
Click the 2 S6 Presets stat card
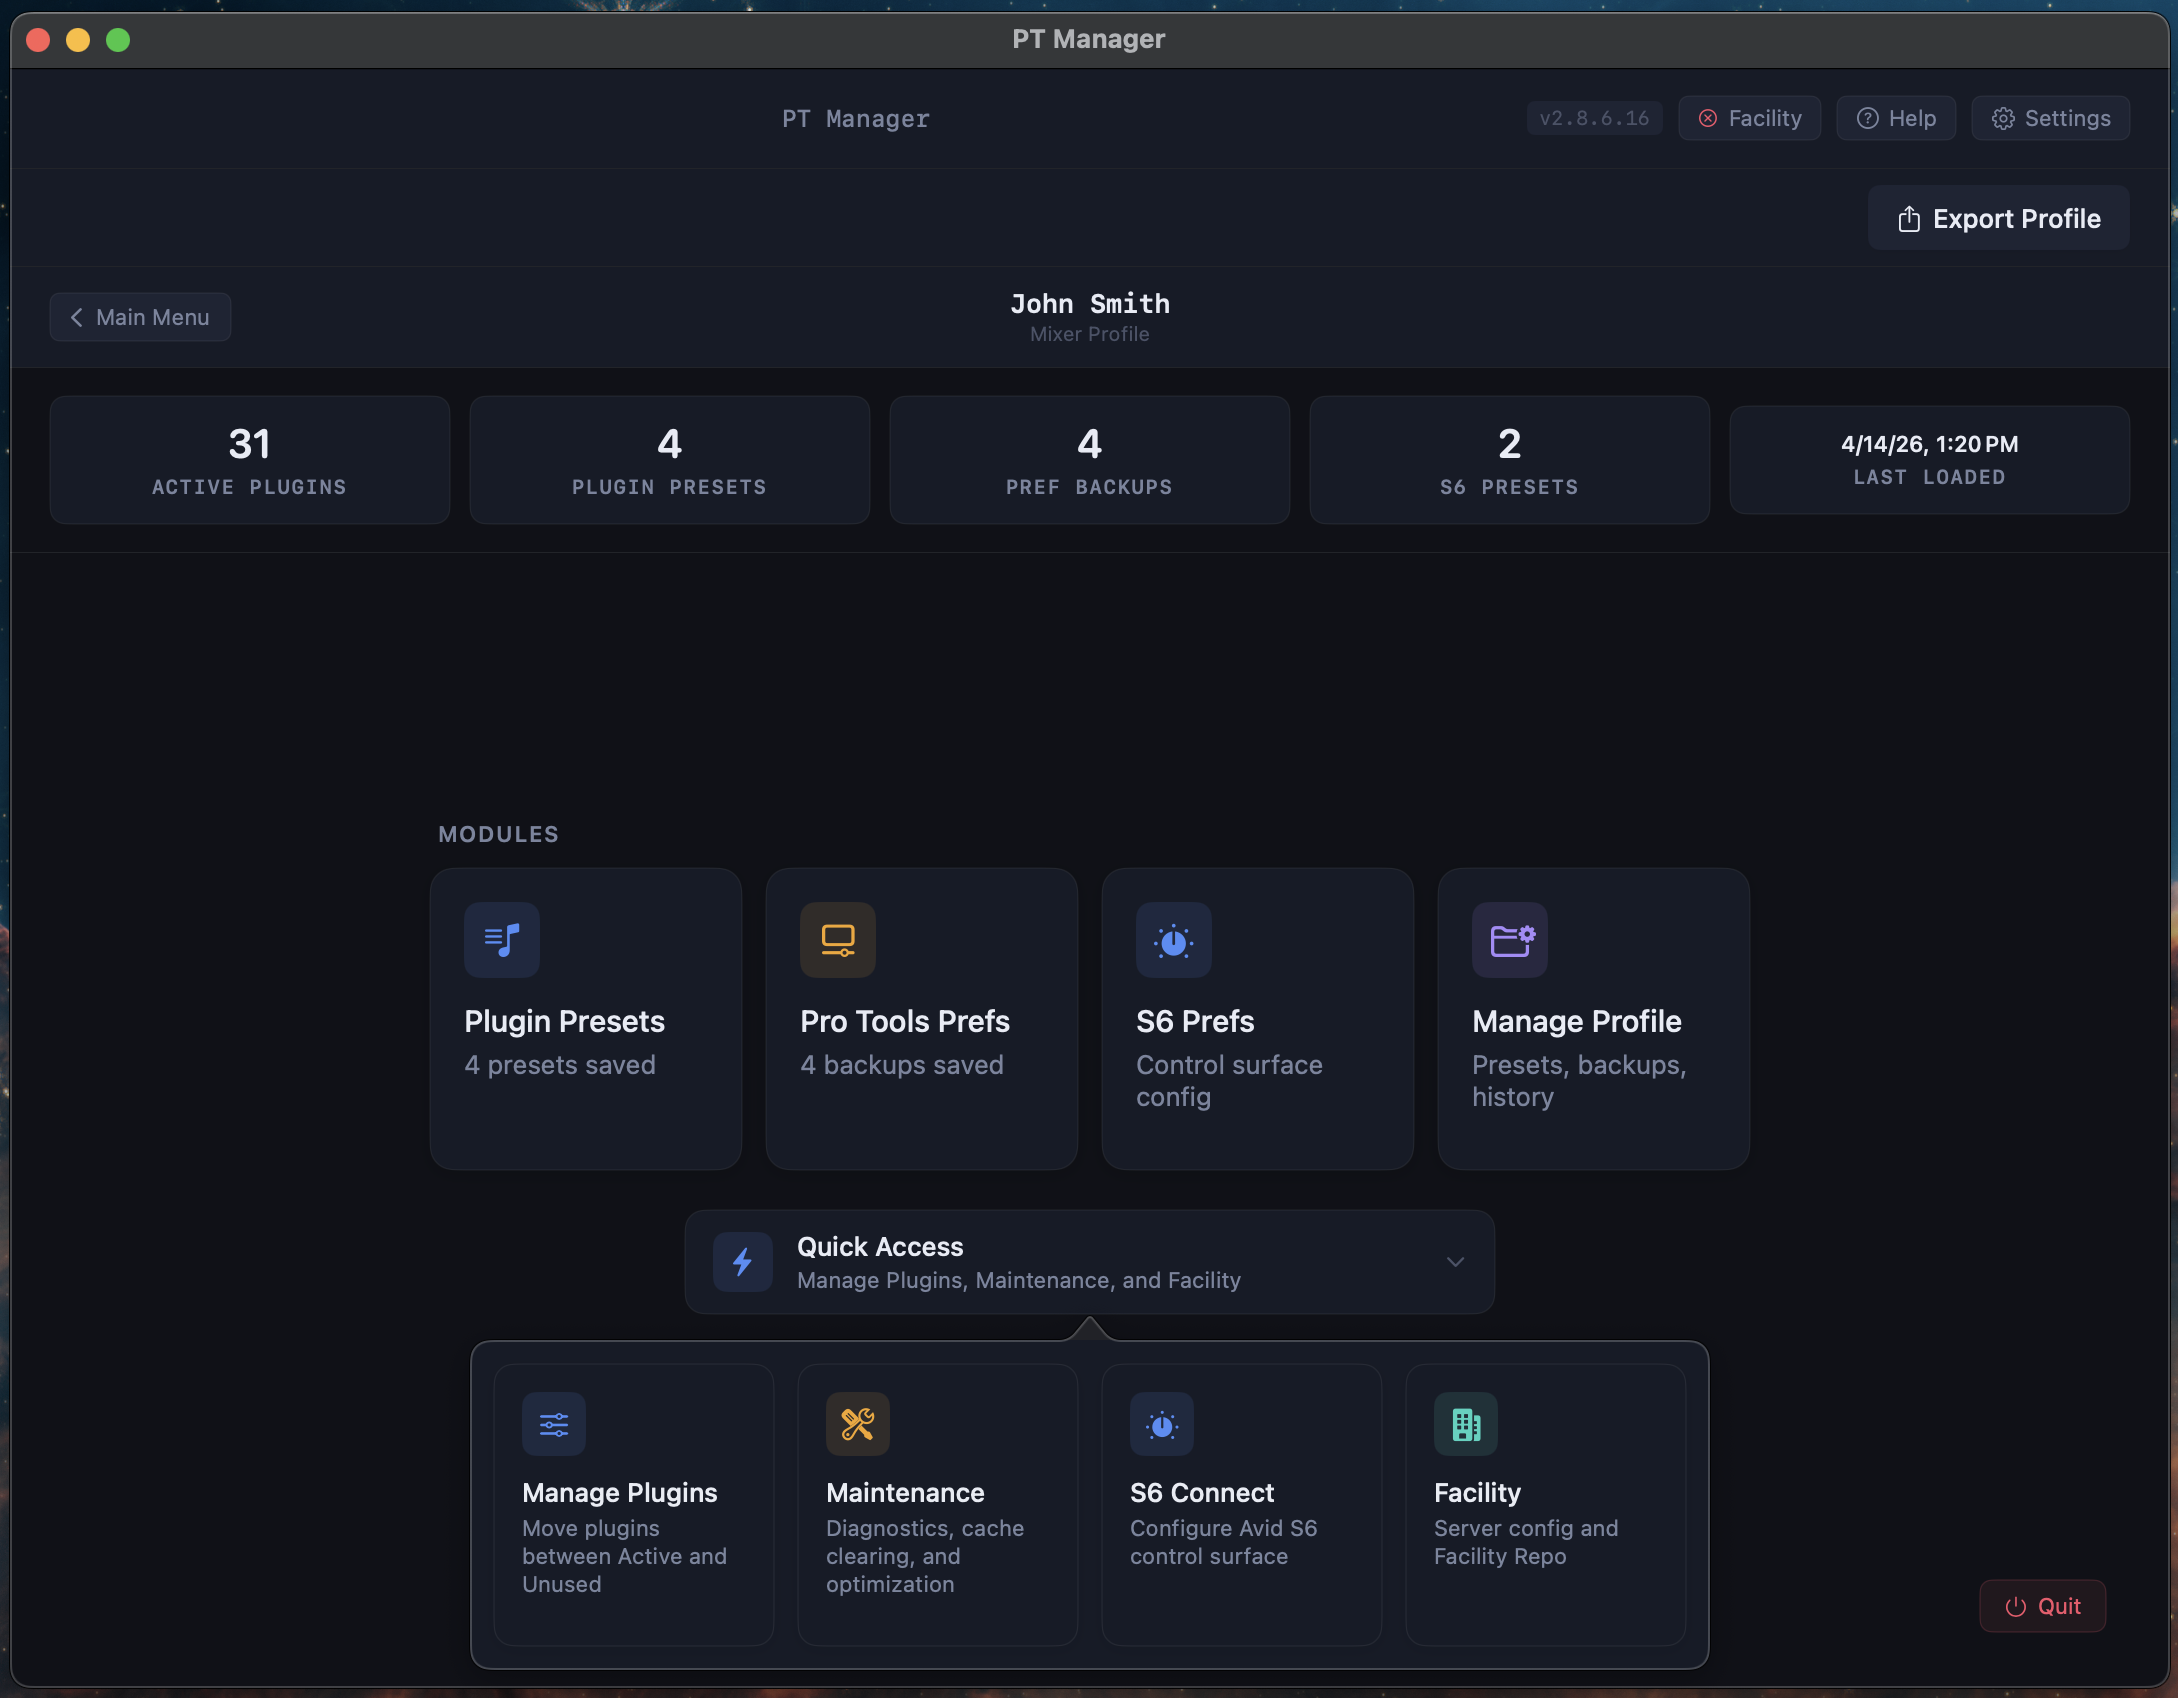(x=1510, y=460)
